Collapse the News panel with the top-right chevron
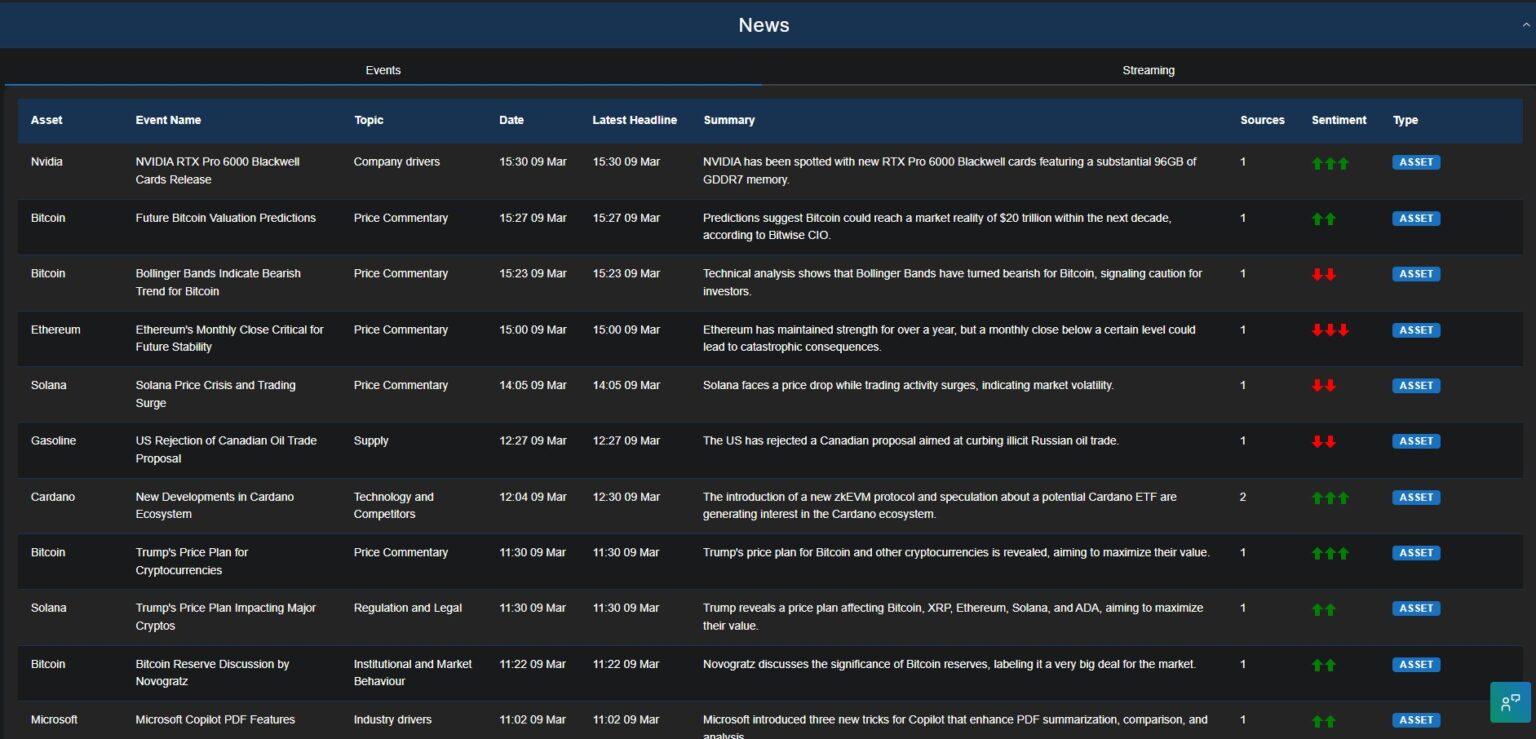The image size is (1536, 739). tap(1526, 26)
